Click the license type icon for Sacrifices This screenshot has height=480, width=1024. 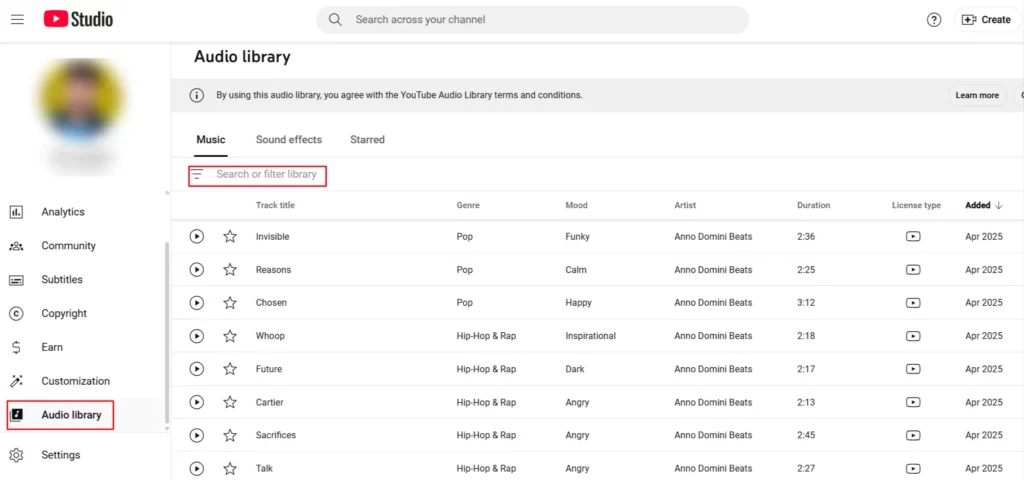914,435
